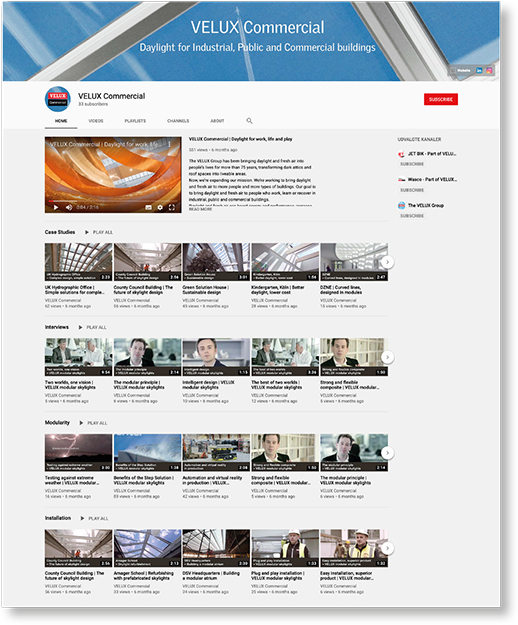
Task: Open Benefits of the Step Solution thumbnail
Action: pyautogui.click(x=147, y=453)
